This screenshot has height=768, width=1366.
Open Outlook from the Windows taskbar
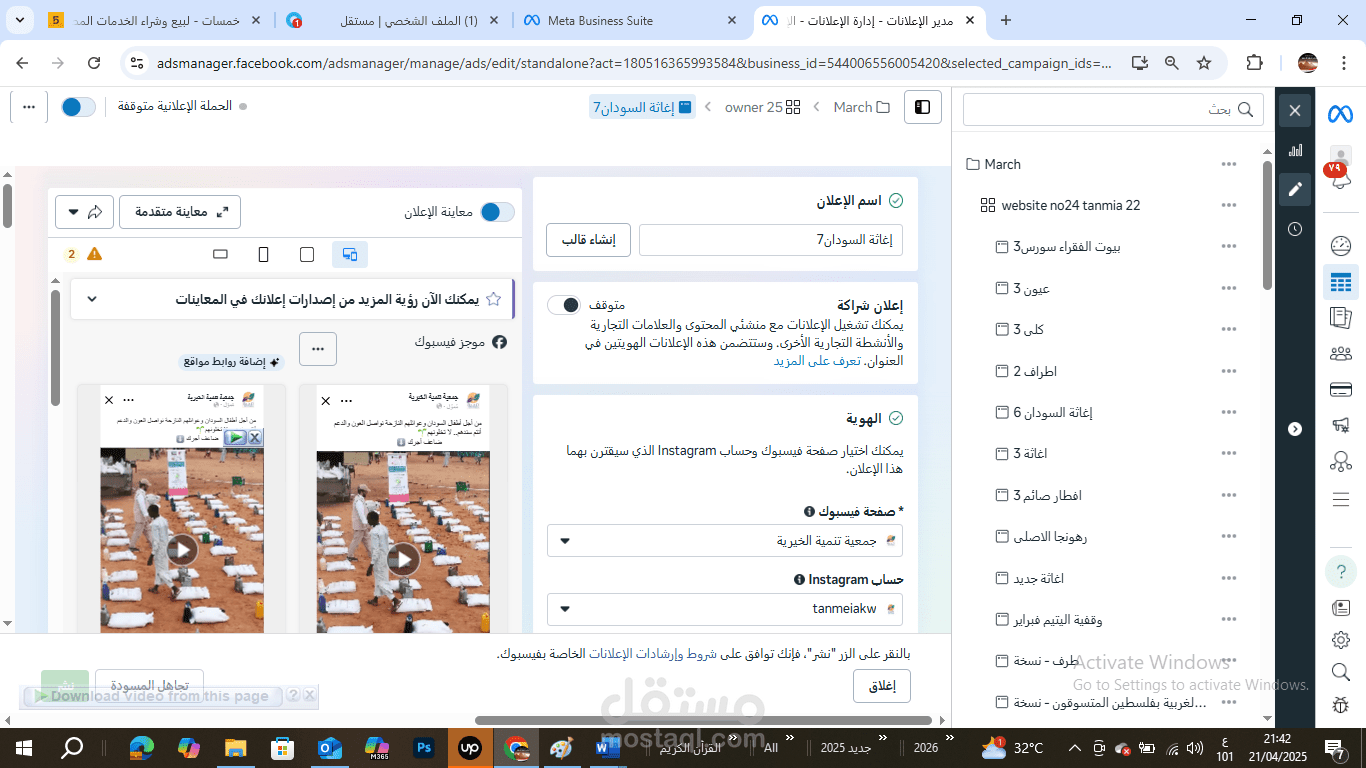(x=330, y=747)
